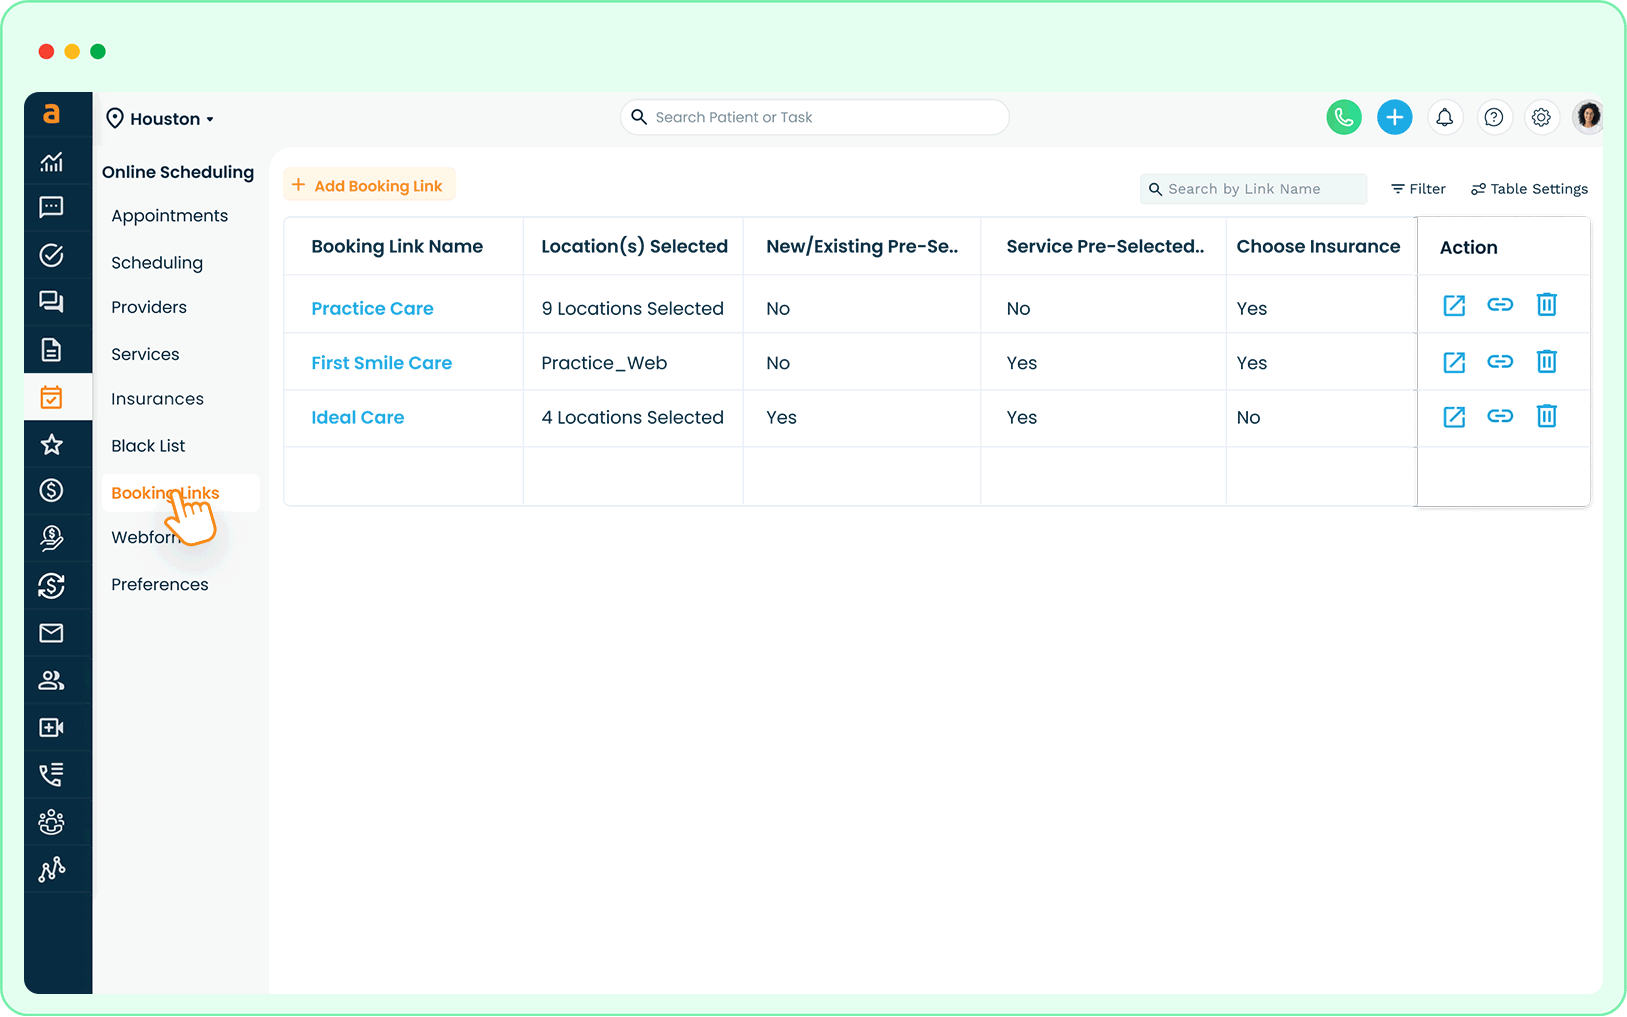Open the Filter options
Image resolution: width=1627 pixels, height=1017 pixels.
point(1418,189)
